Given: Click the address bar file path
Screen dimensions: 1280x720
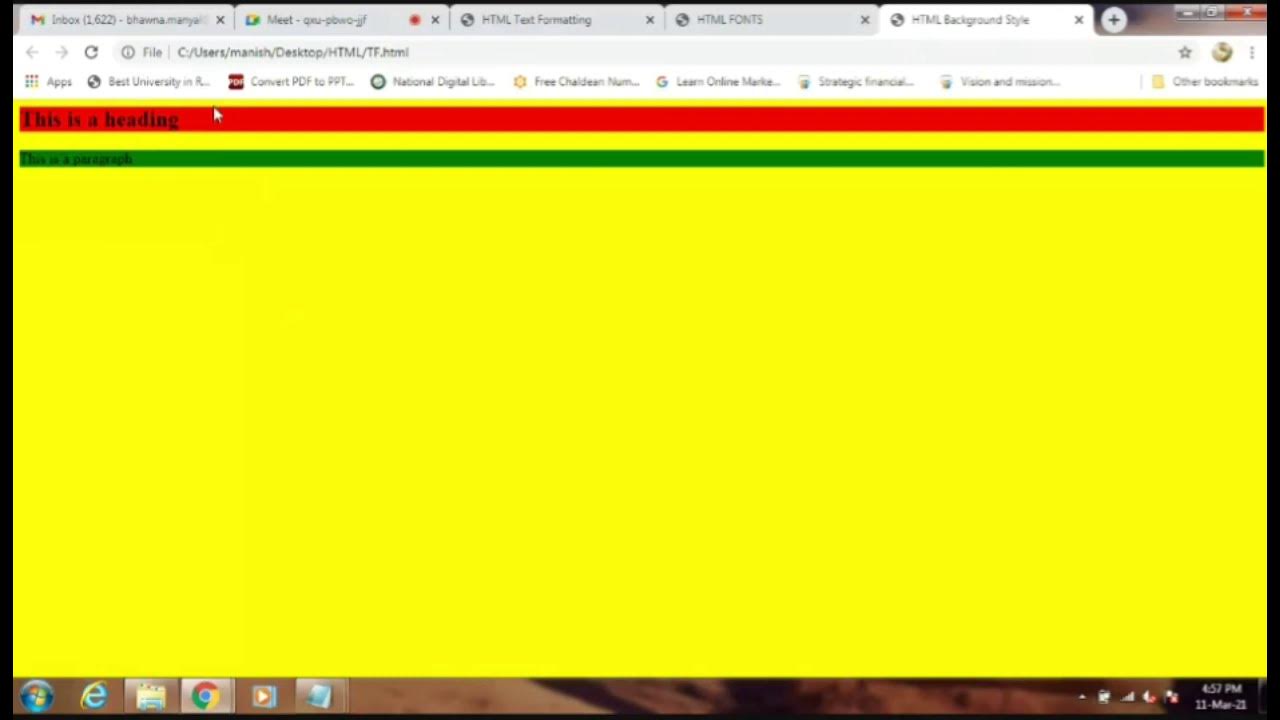Looking at the screenshot, I should click(x=293, y=52).
